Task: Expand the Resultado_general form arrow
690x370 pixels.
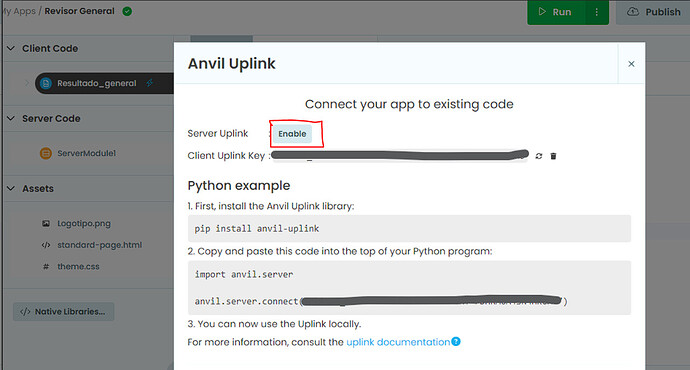Action: click(x=26, y=83)
